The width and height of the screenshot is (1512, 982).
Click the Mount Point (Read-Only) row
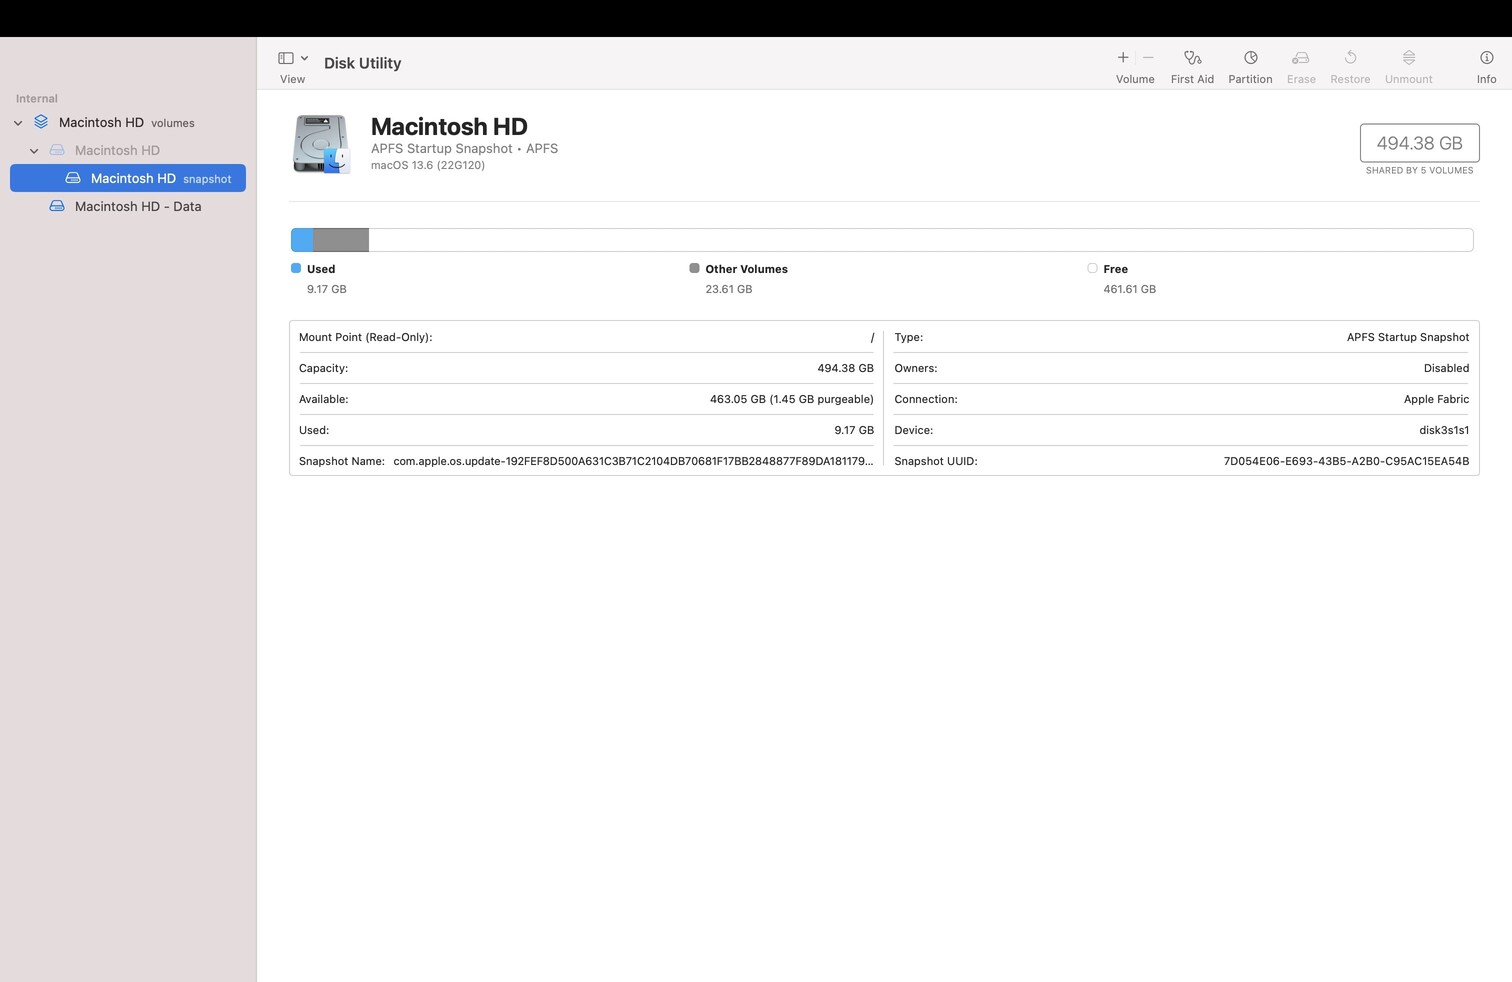586,337
